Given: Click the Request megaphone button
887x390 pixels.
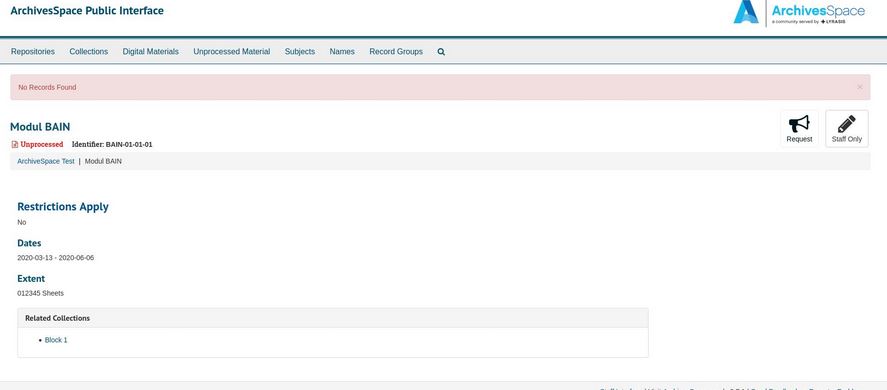Looking at the screenshot, I should click(x=799, y=128).
